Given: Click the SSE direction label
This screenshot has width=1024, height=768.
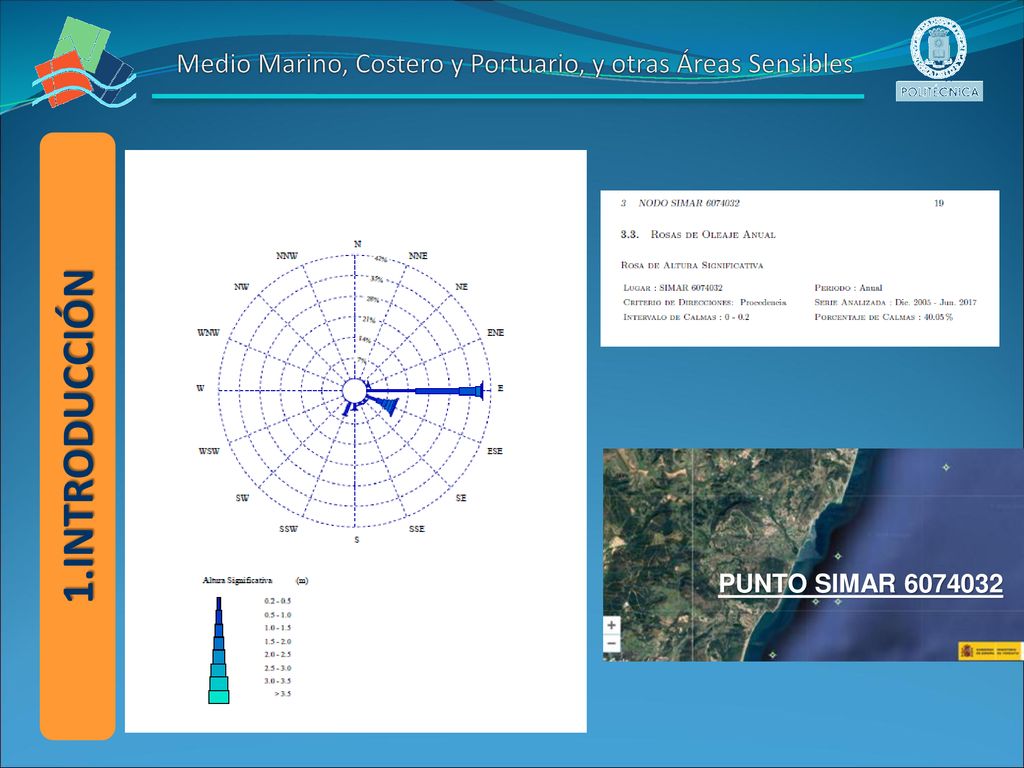Looking at the screenshot, I should click(417, 528).
